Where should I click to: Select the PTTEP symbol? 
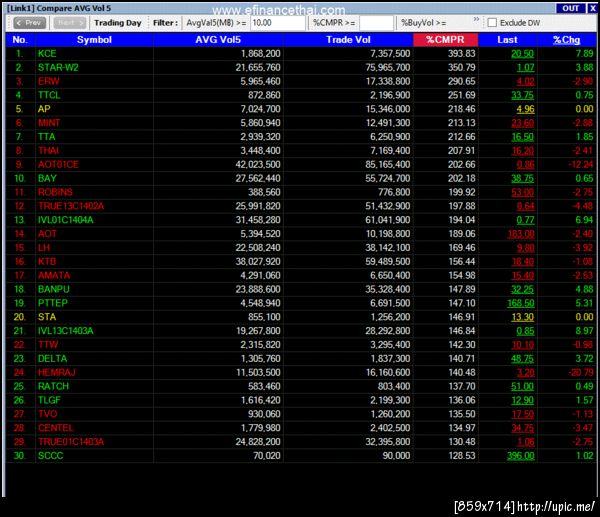53,303
